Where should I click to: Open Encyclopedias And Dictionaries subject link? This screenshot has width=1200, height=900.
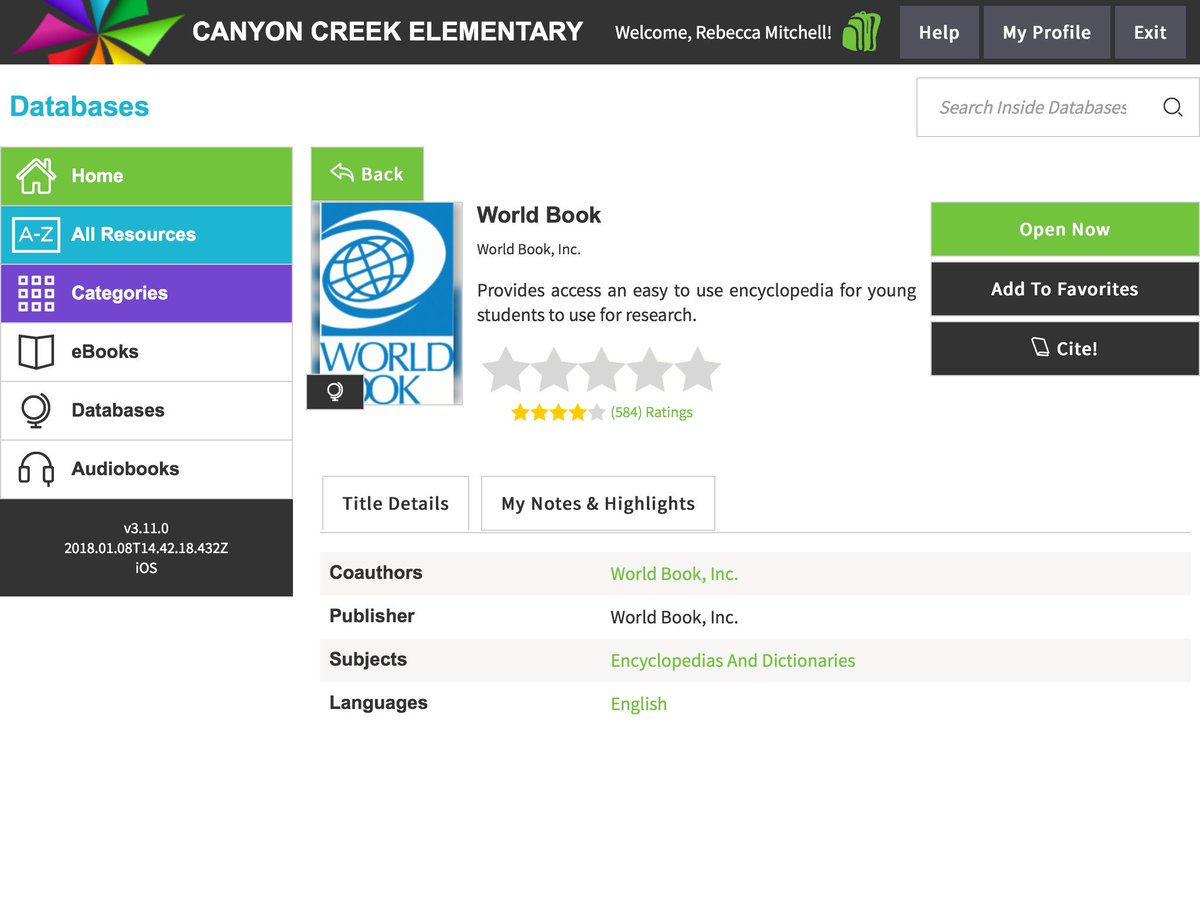coord(733,660)
